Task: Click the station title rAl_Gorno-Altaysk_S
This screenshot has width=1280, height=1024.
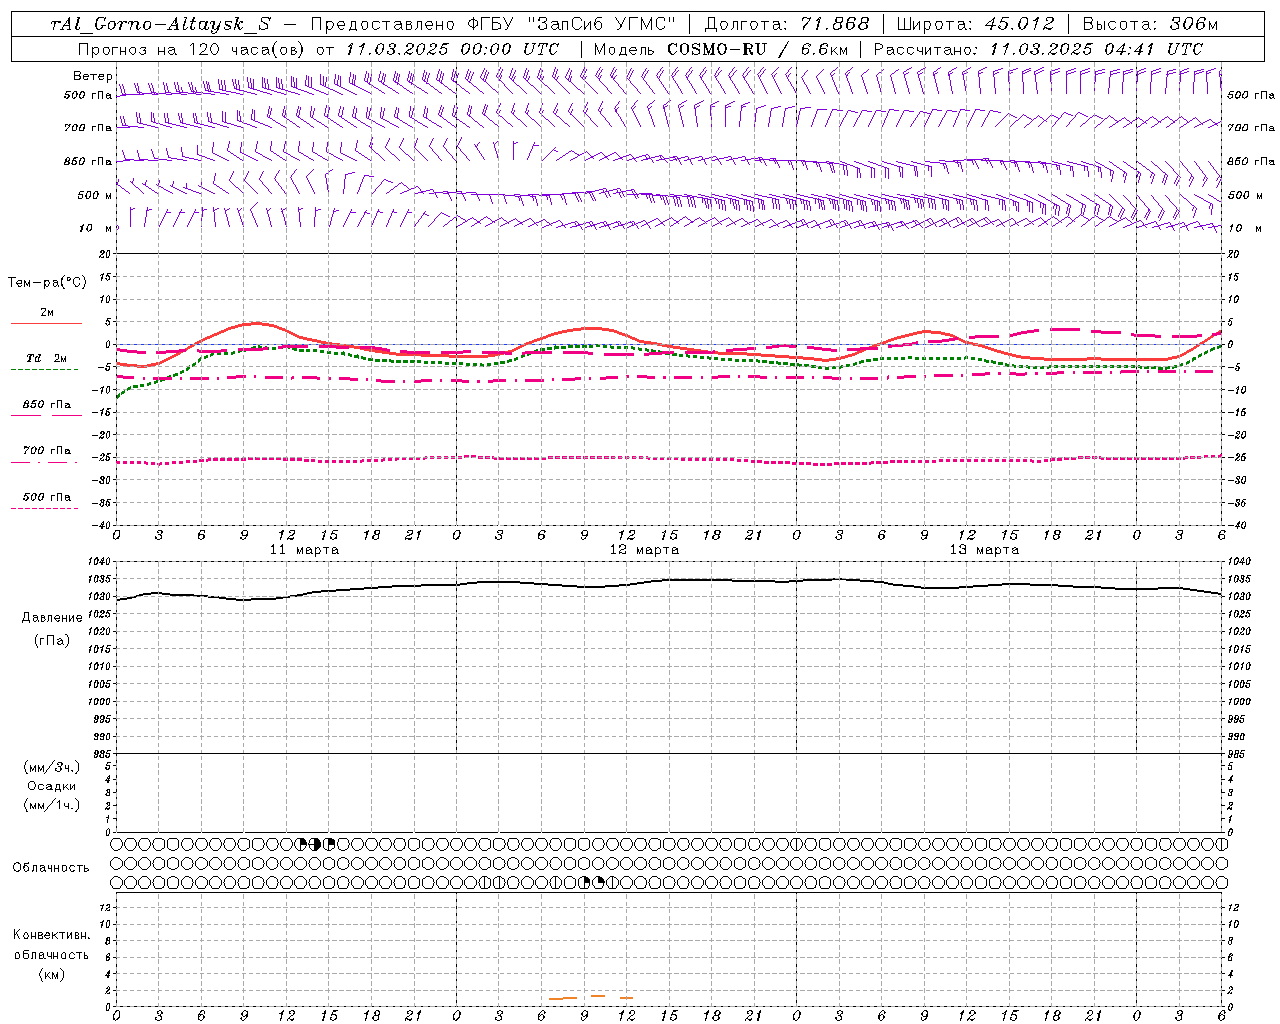Action: tap(159, 24)
